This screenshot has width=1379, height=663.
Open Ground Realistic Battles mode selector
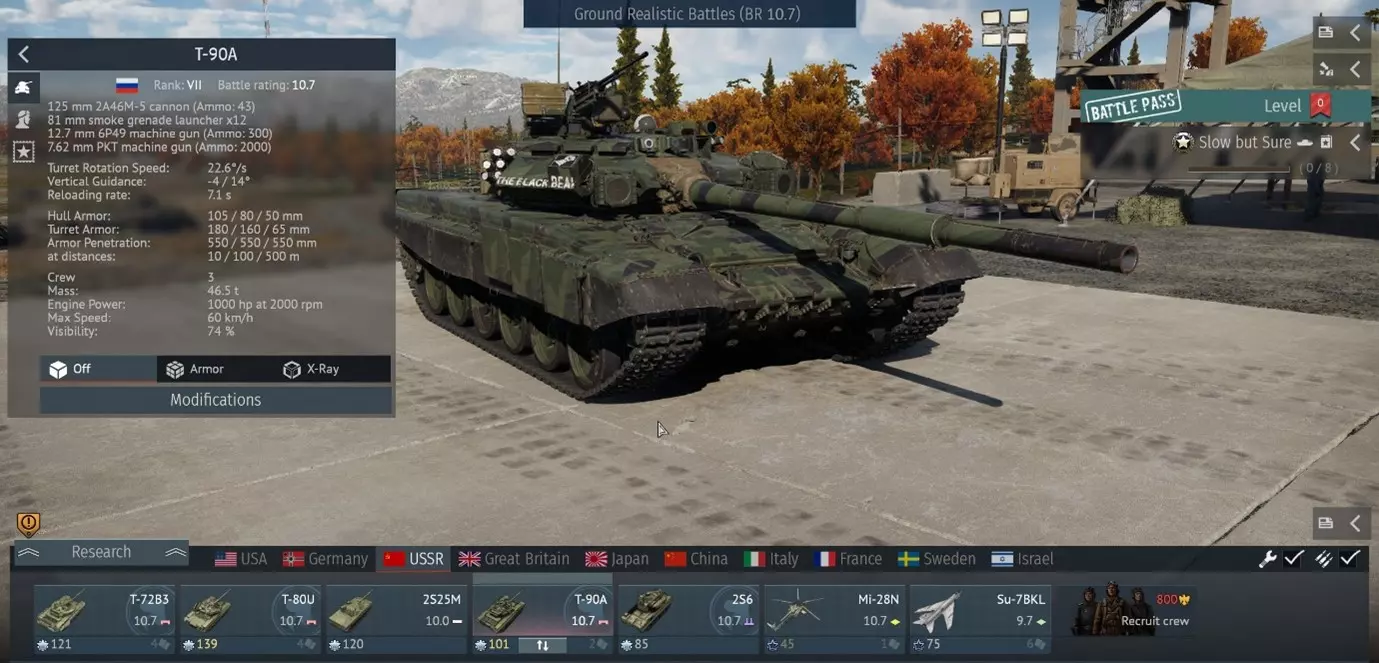pos(689,14)
